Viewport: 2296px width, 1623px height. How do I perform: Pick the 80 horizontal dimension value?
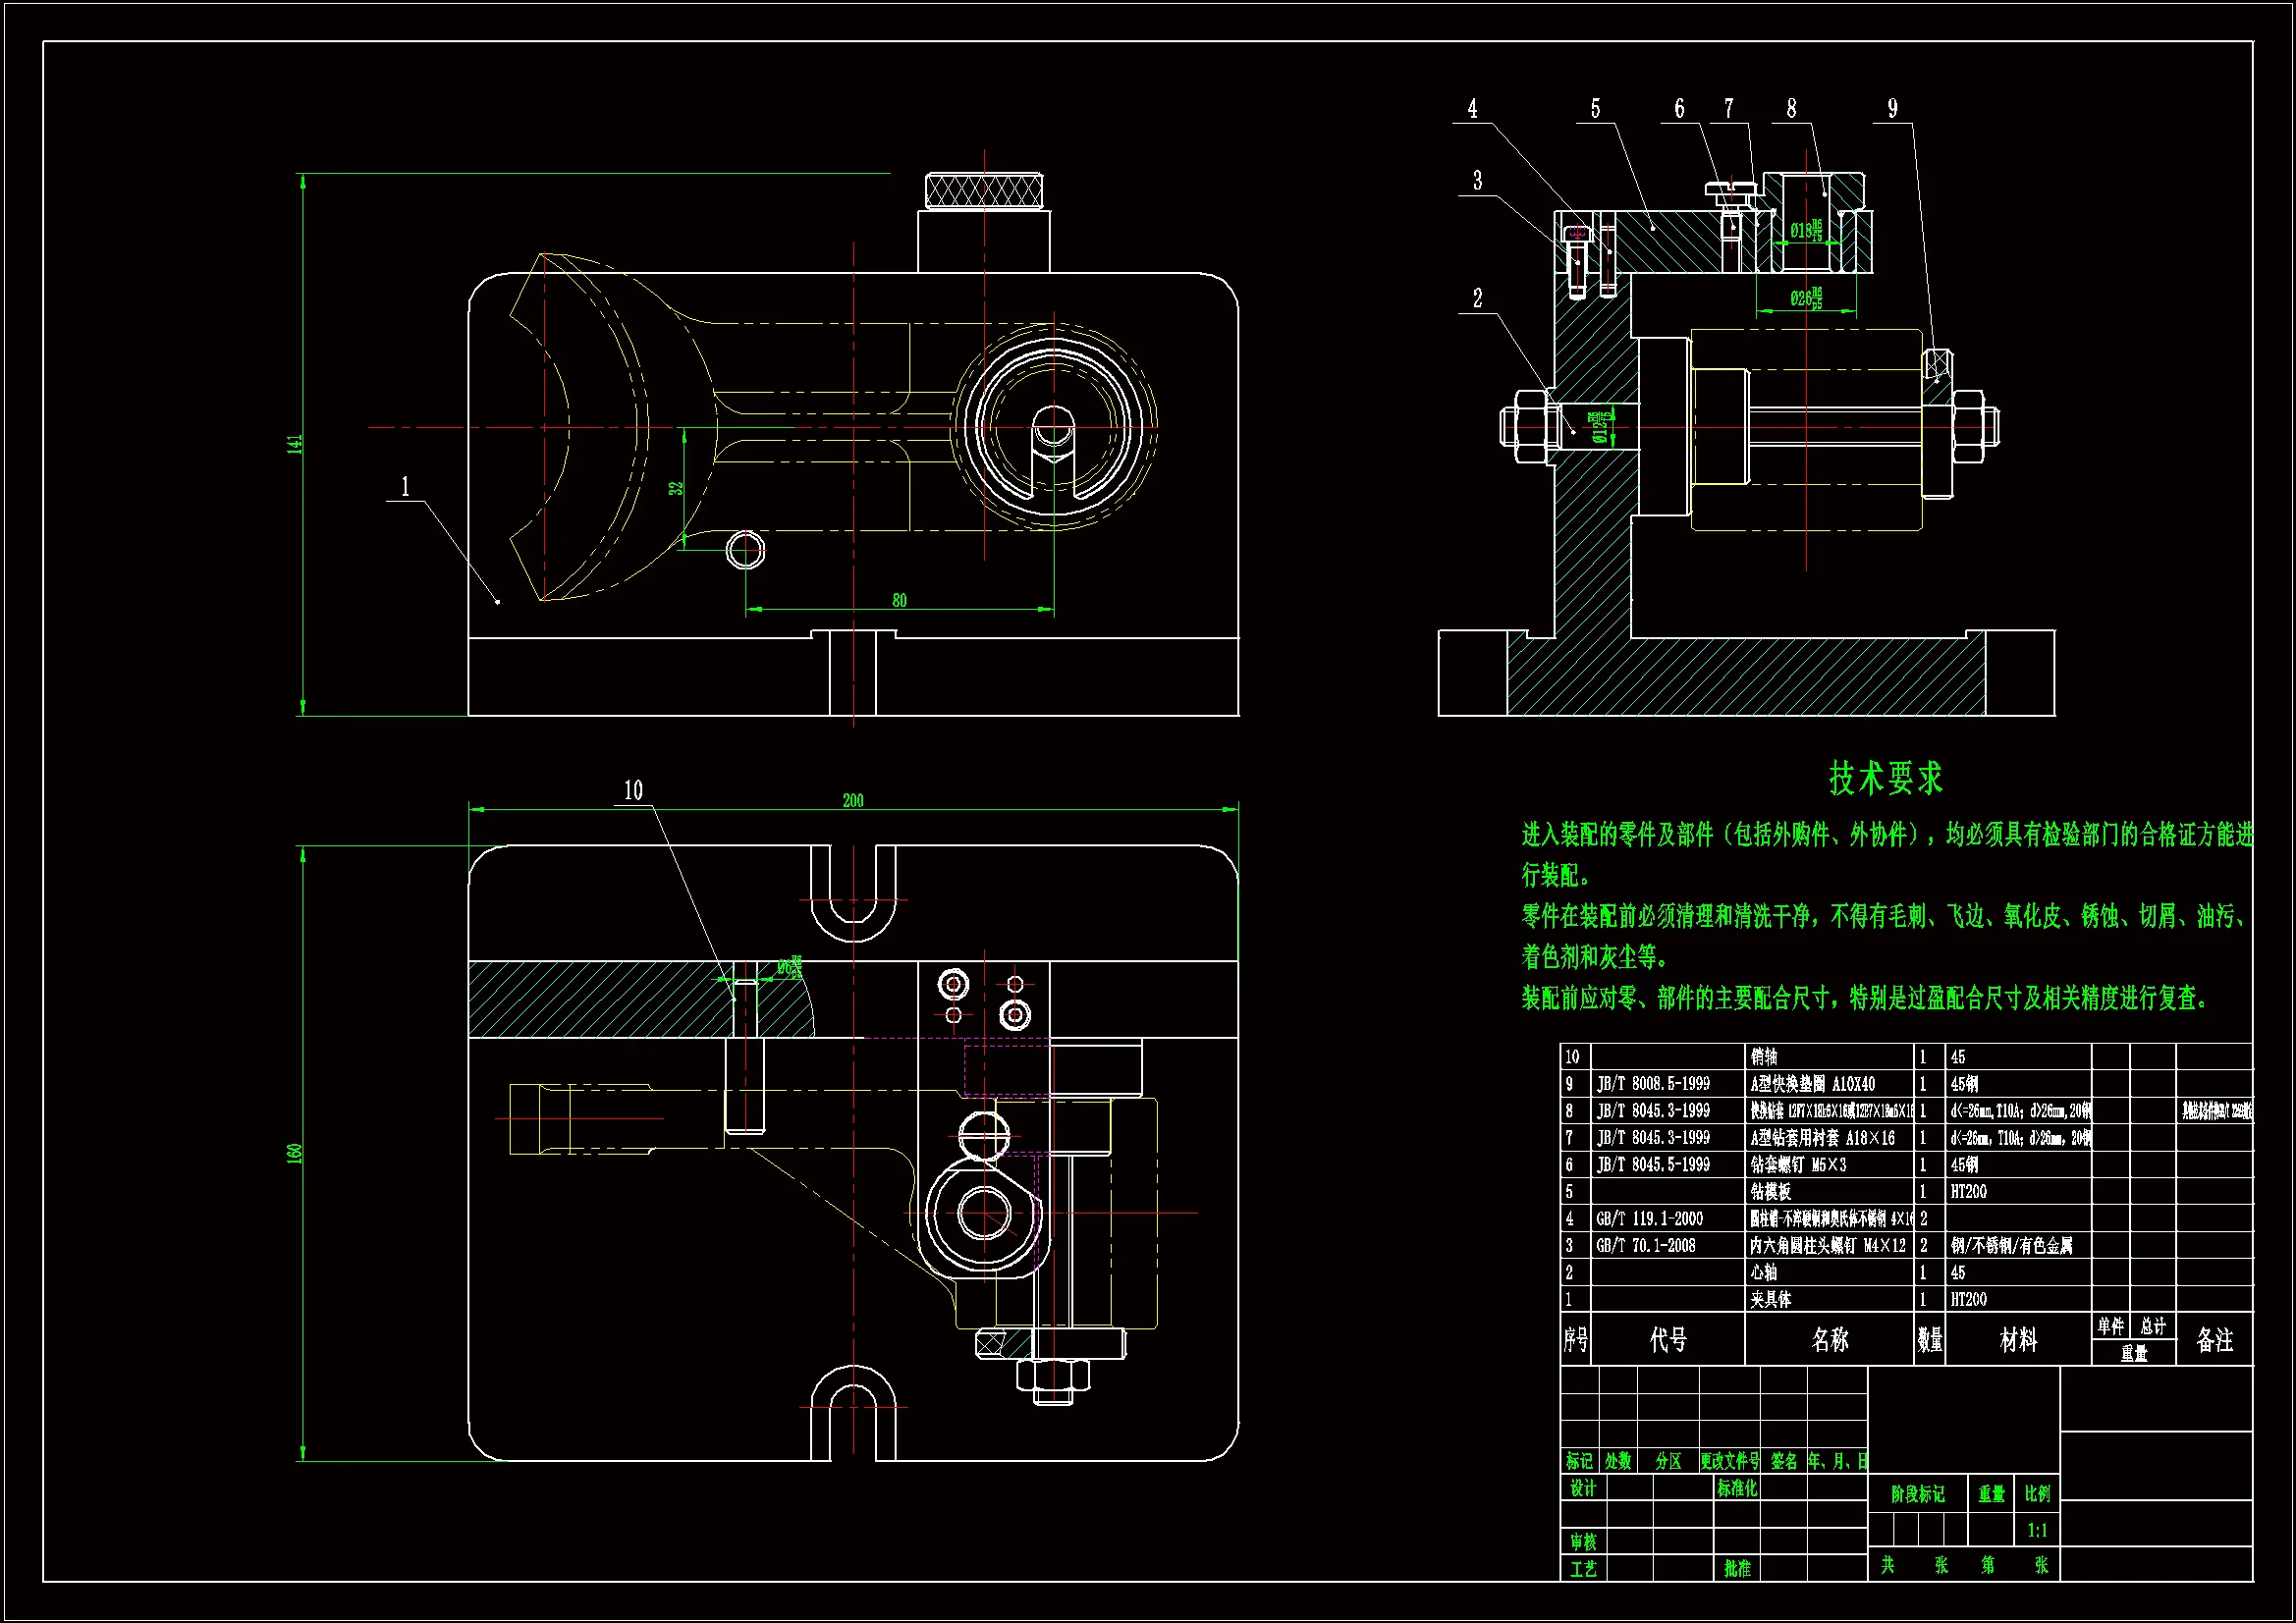point(899,600)
